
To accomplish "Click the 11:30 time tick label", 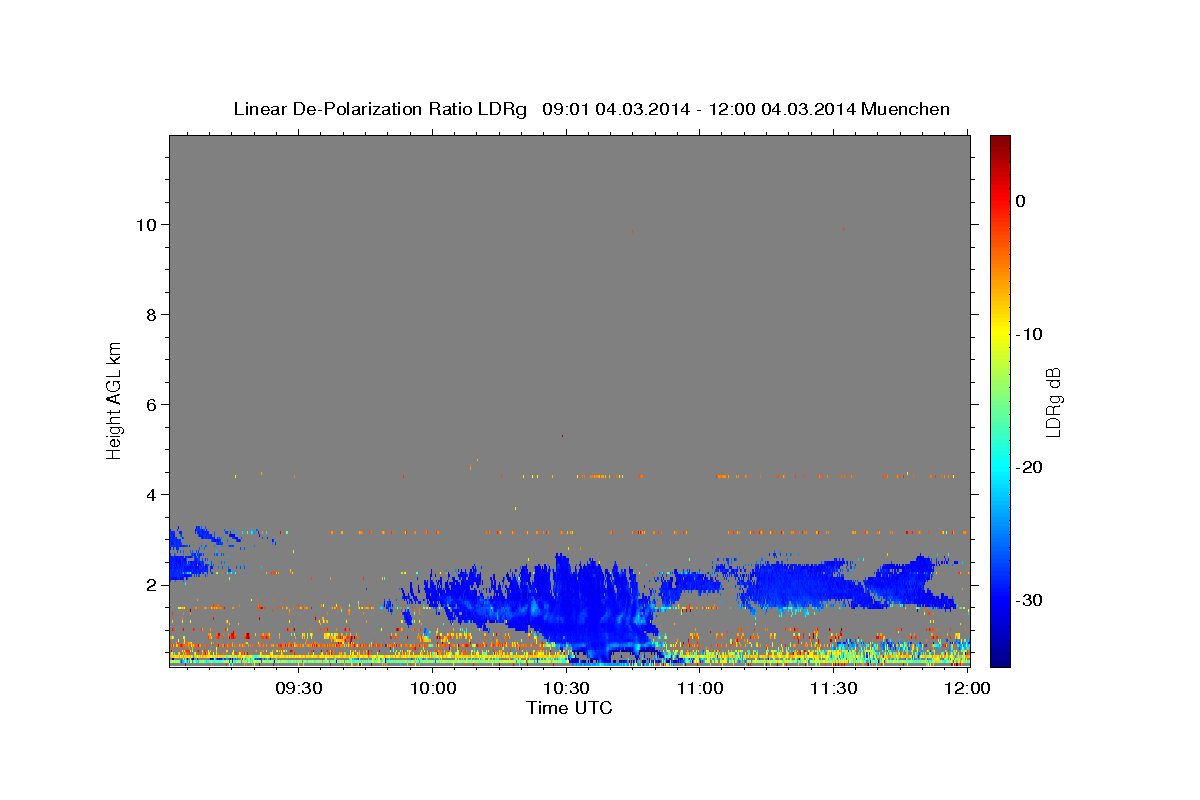I will coord(833,688).
